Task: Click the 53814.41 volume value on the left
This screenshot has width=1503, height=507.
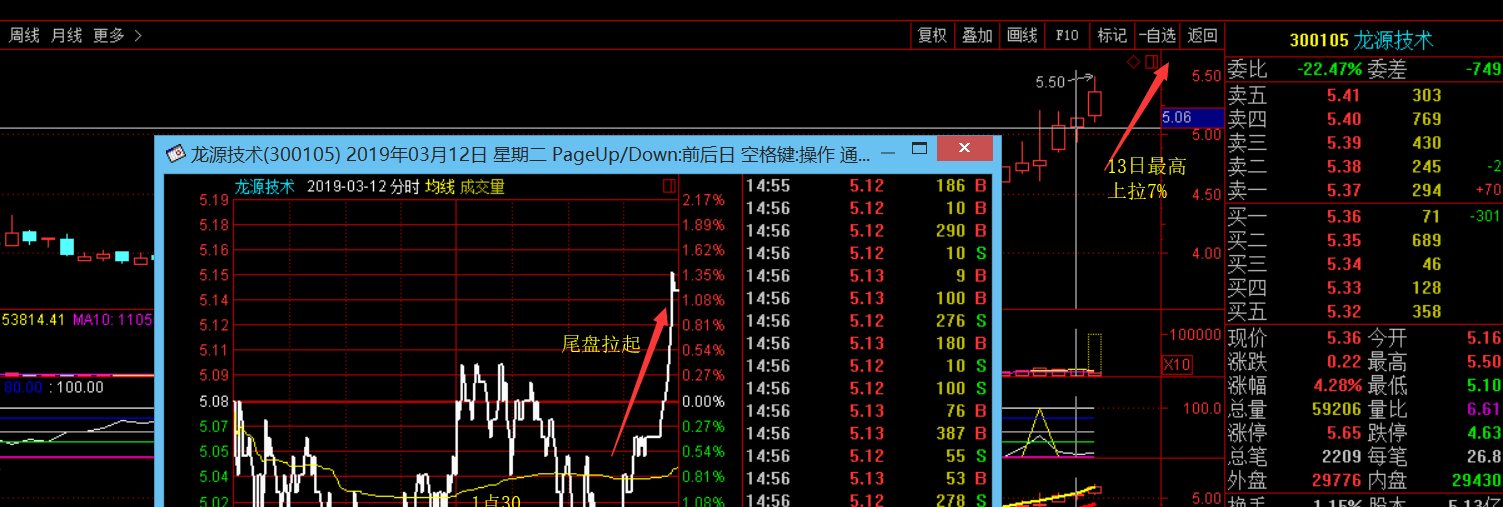Action: point(32,319)
